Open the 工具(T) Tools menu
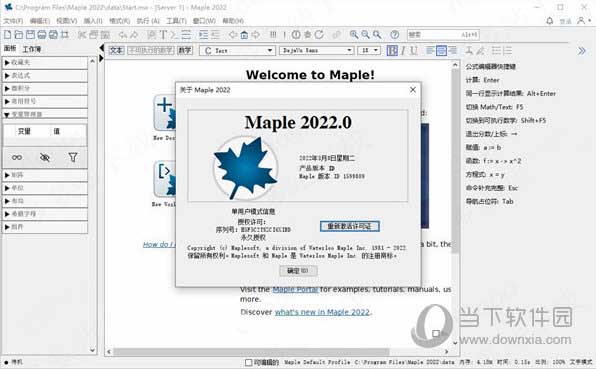596x369 pixels. pos(176,21)
